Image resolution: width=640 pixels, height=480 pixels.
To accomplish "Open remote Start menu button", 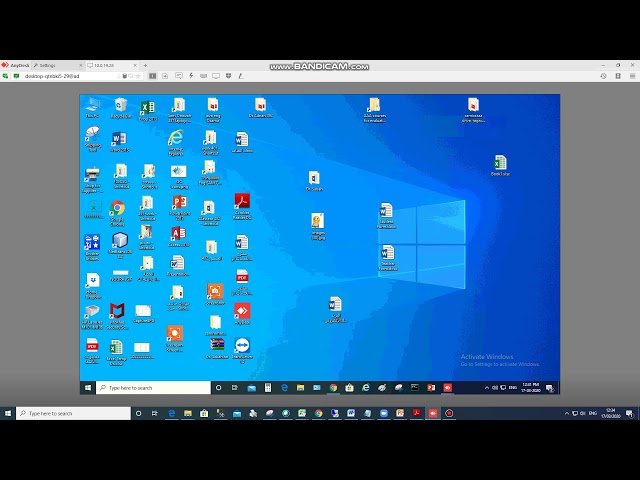I will point(88,388).
